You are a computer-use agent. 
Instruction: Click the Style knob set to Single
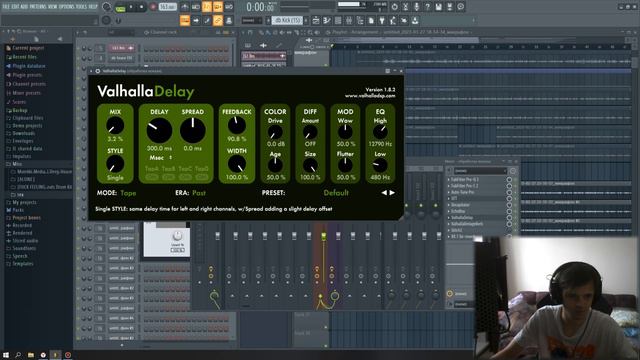click(x=115, y=164)
